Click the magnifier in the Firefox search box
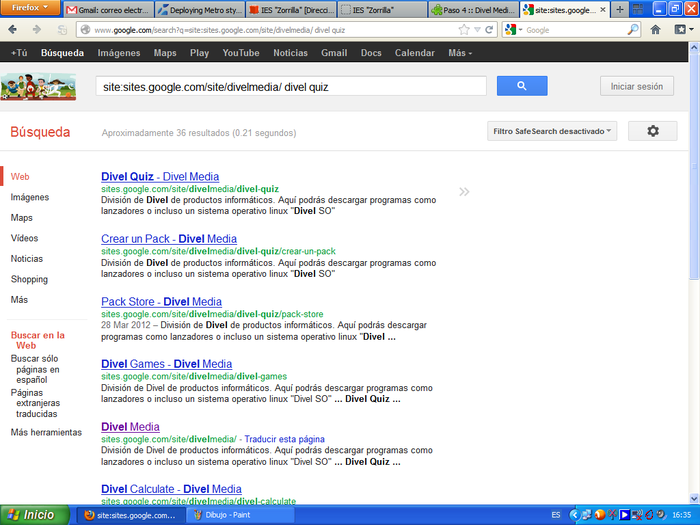This screenshot has width=700, height=525. (633, 30)
